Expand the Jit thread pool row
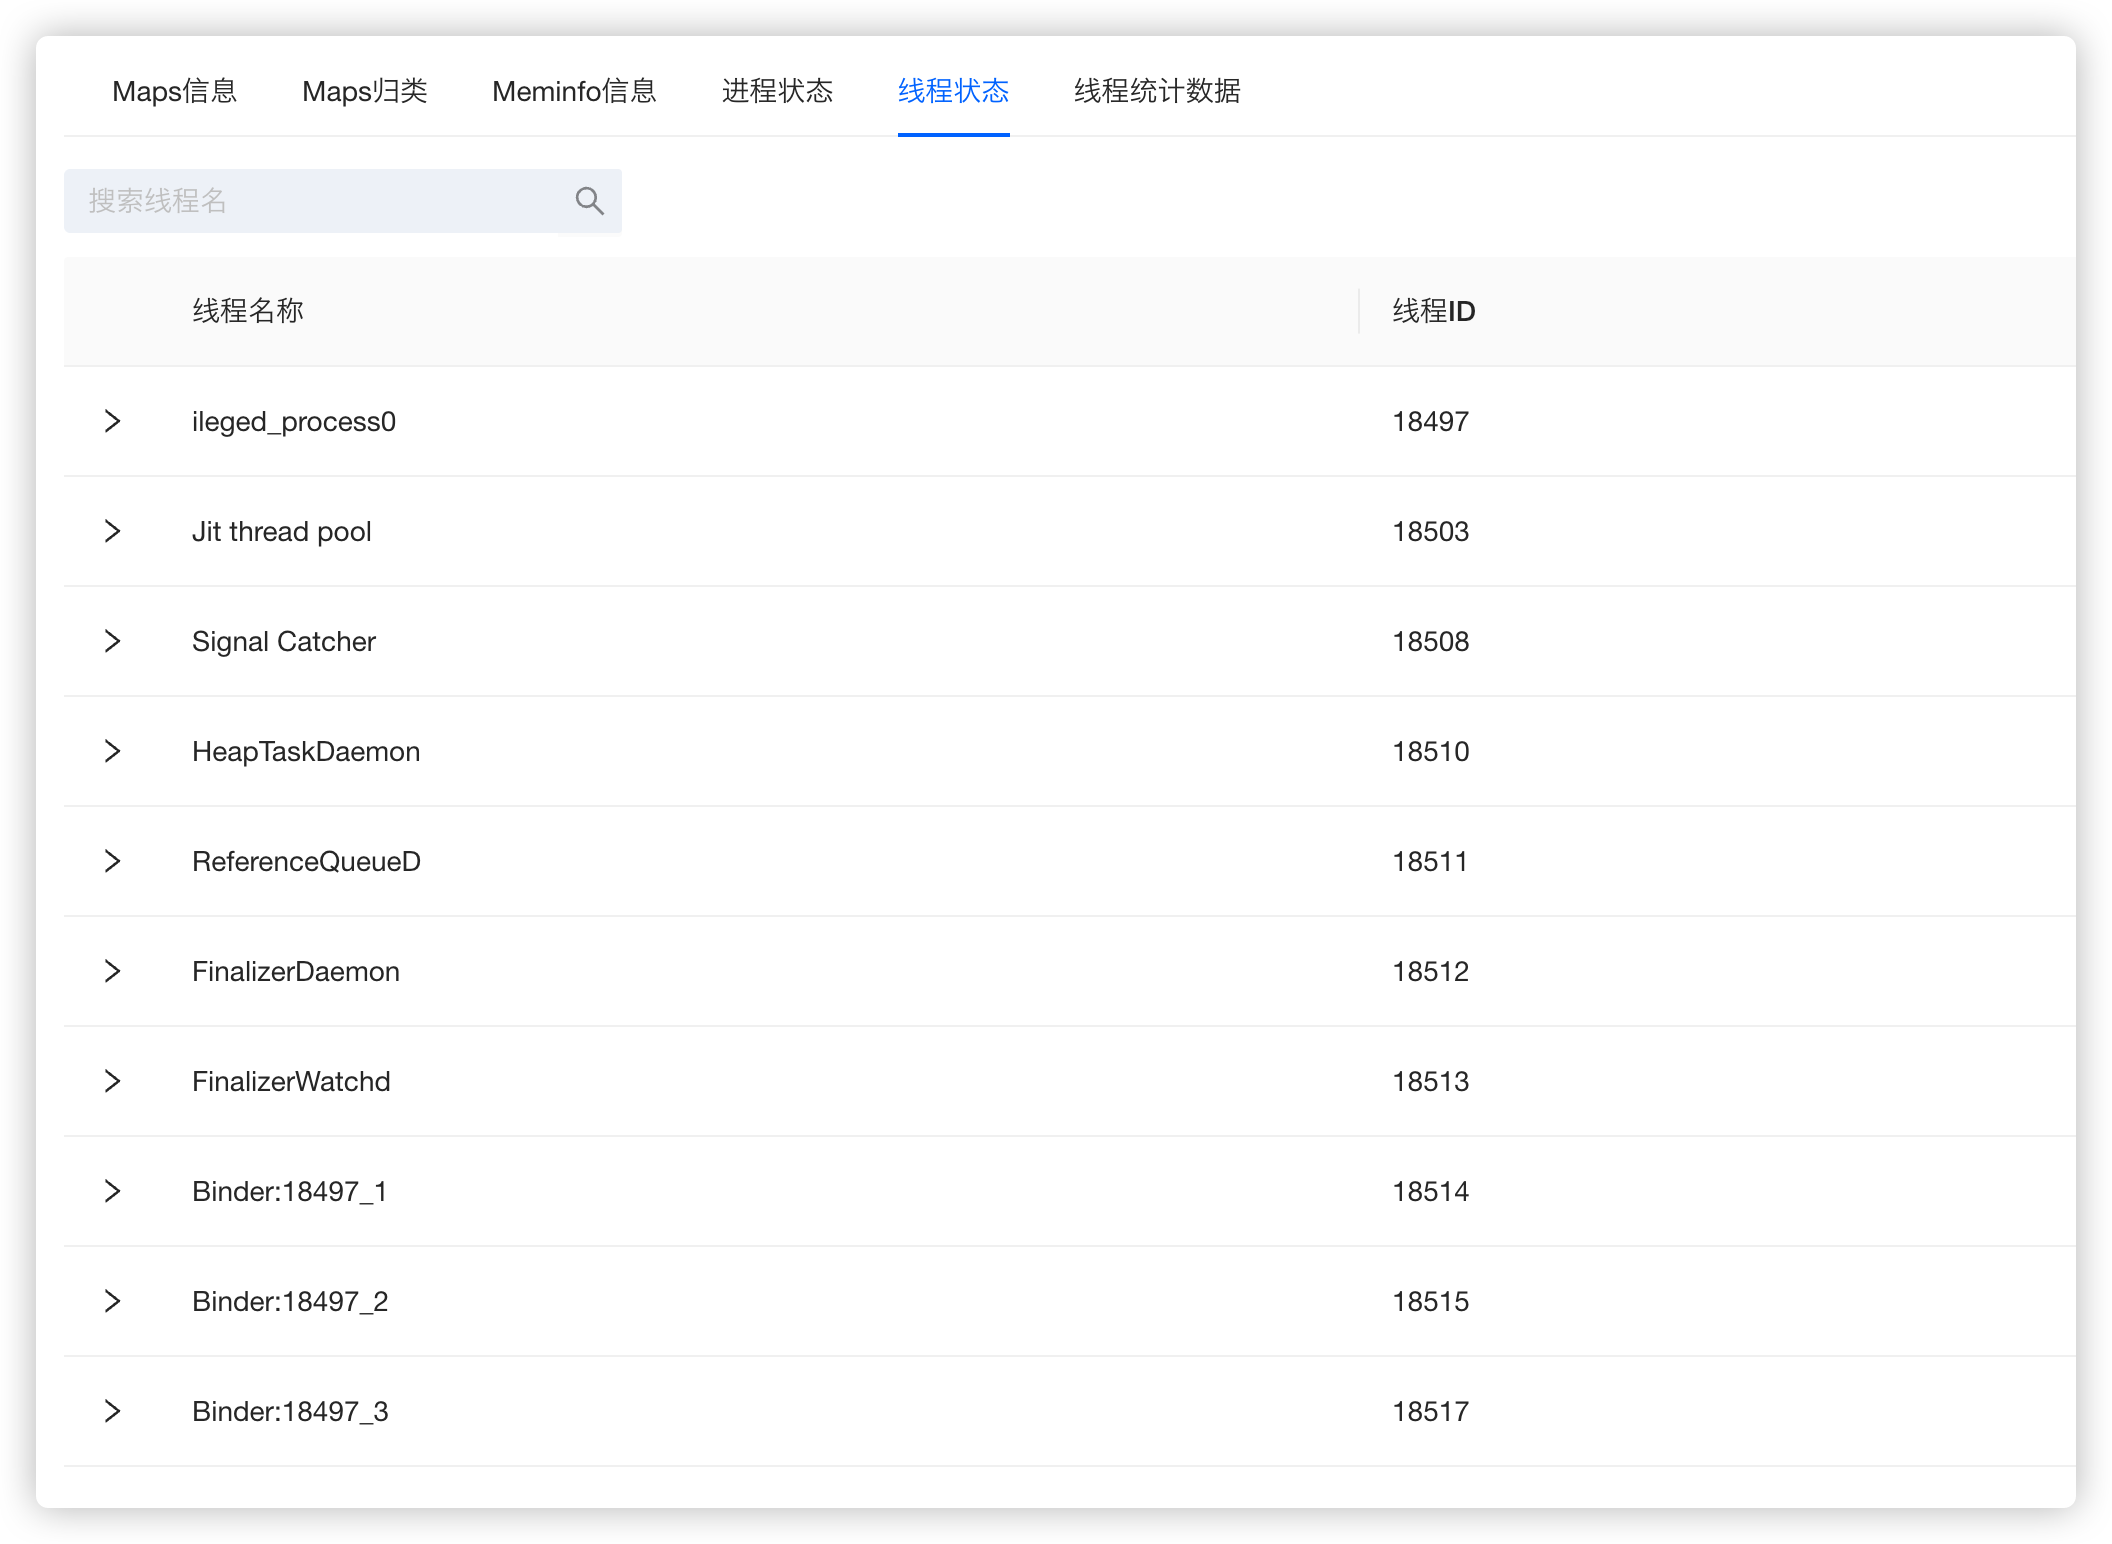Viewport: 2112px width, 1544px height. (112, 531)
